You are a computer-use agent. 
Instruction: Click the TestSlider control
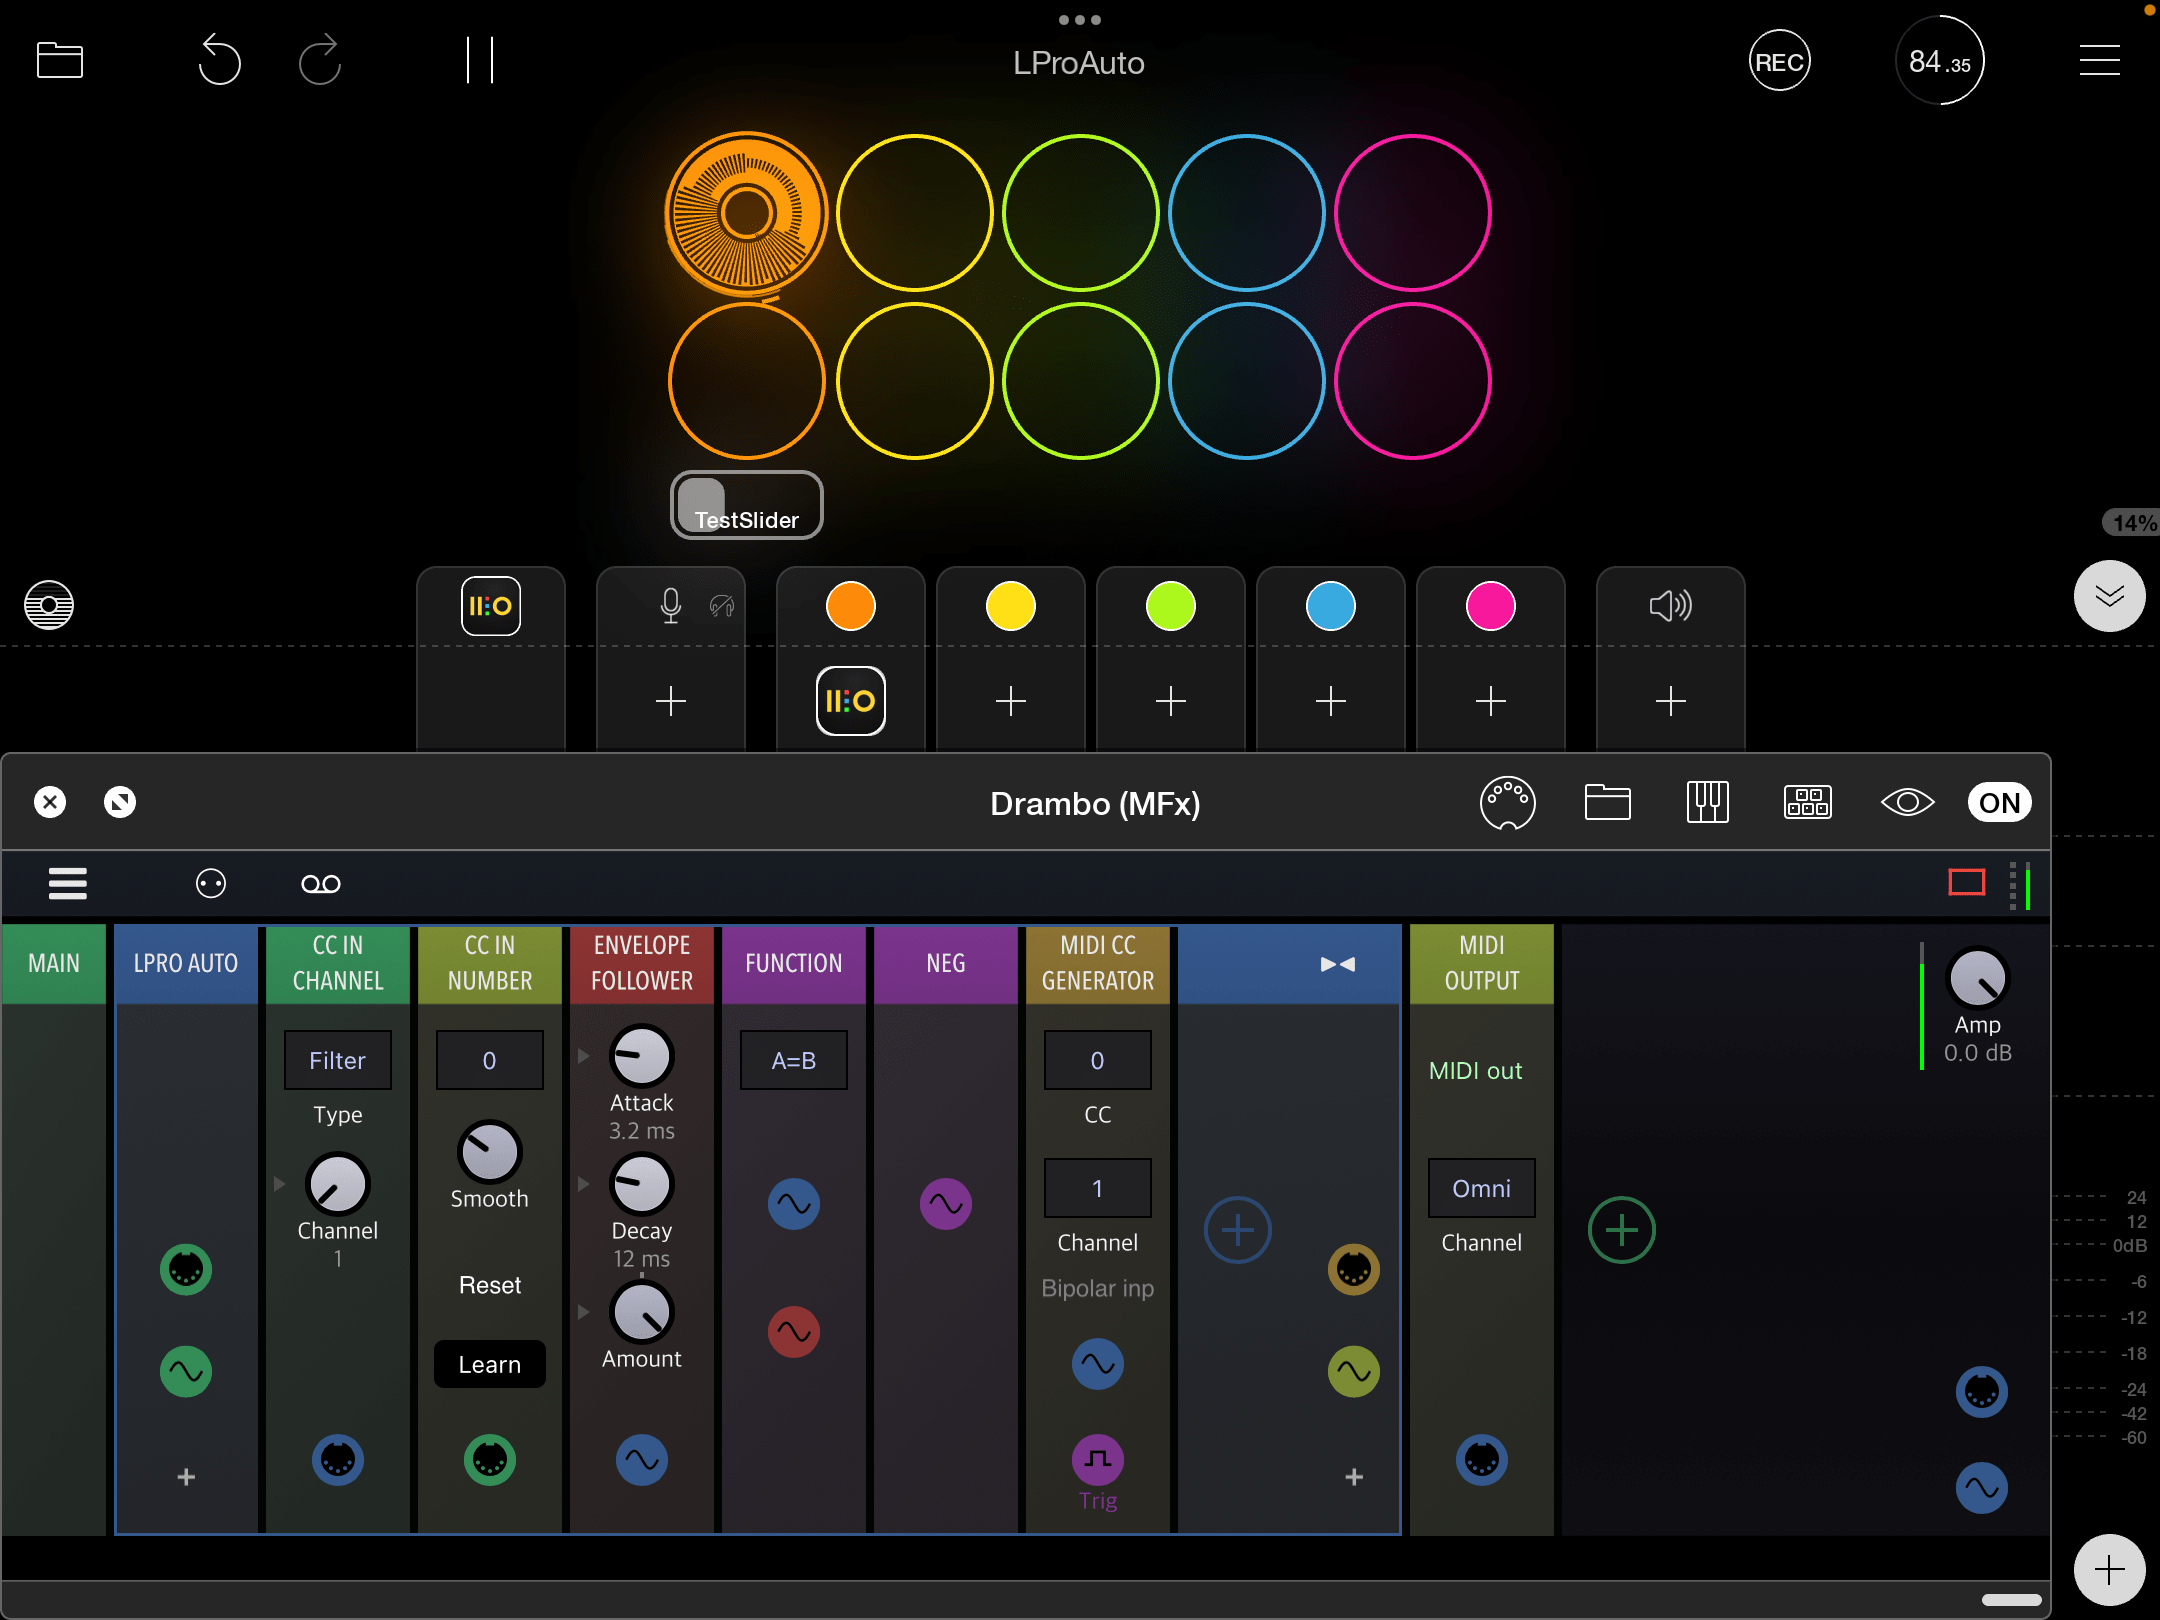746,506
